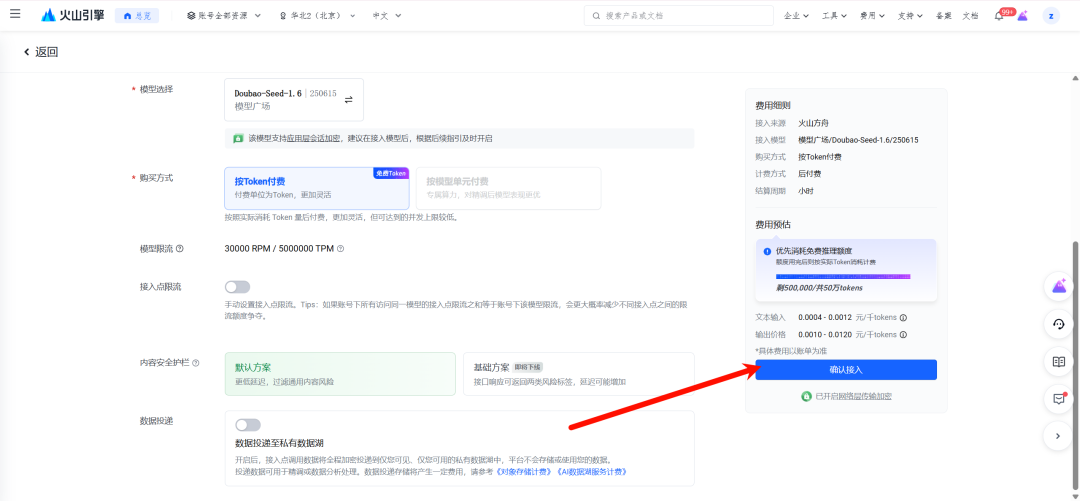Open the 文档 menu item
1080x501 pixels.
[970, 15]
